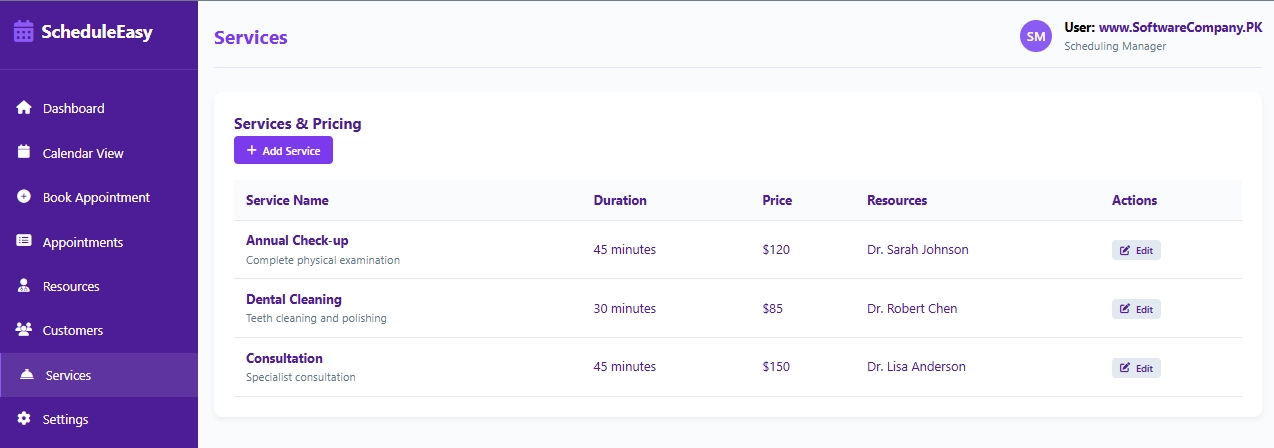
Task: Click the Services bell icon in sidebar
Action: tap(27, 375)
